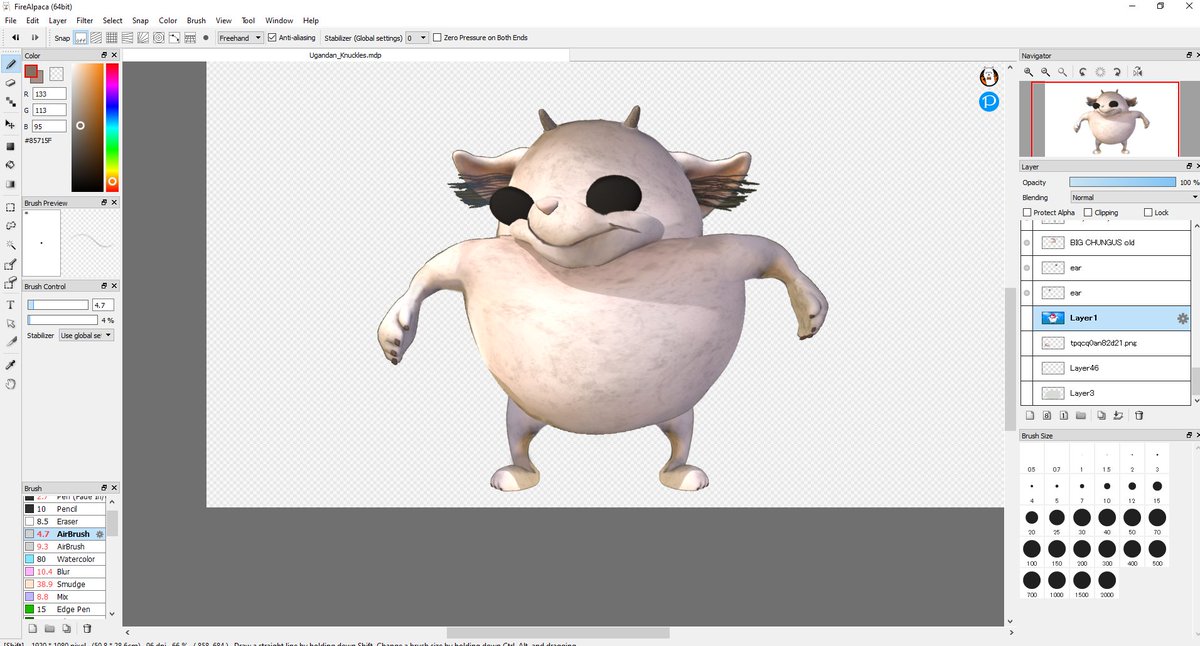Select the Fill shape tool icon
Screen dimensions: 1200x646
tap(10, 145)
